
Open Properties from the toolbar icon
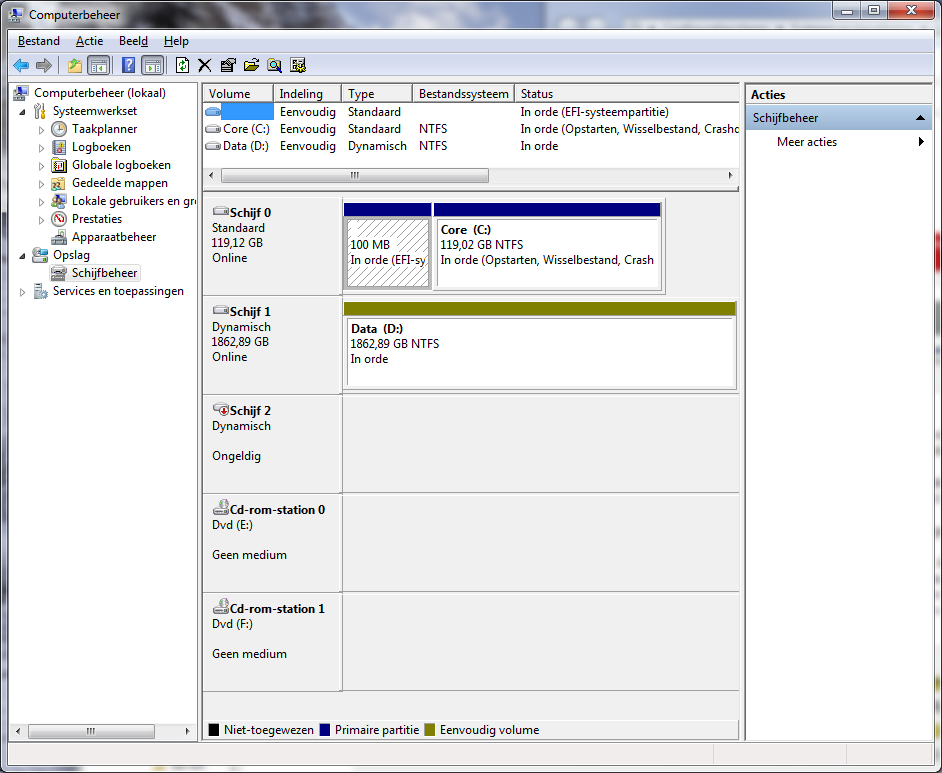coord(228,65)
